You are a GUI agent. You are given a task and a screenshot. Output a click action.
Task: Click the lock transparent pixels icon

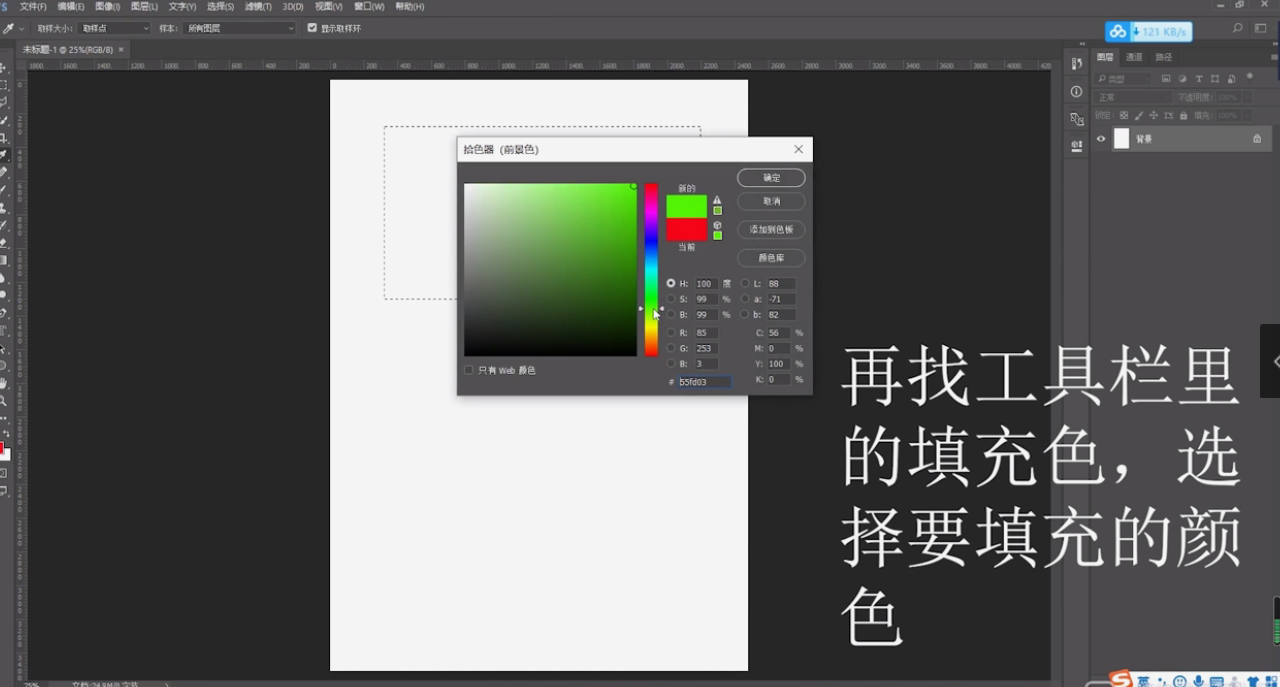pos(1123,115)
